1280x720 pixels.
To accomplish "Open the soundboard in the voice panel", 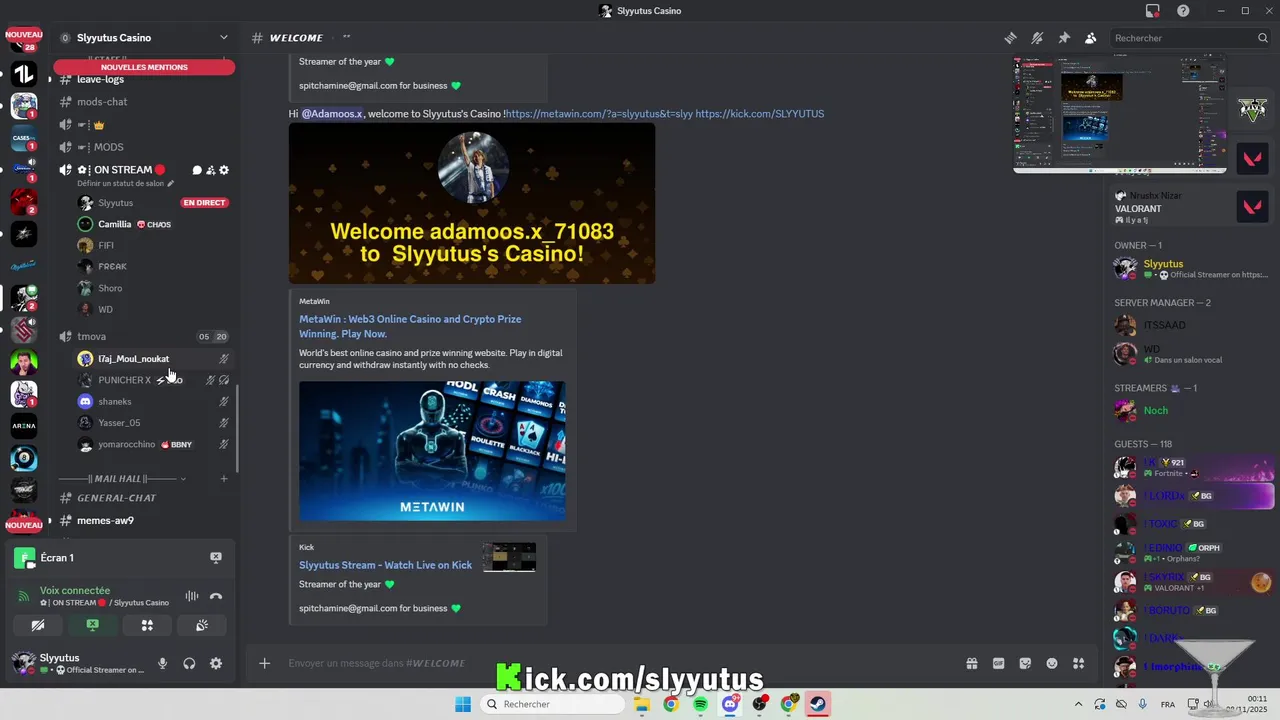I will pyautogui.click(x=201, y=625).
